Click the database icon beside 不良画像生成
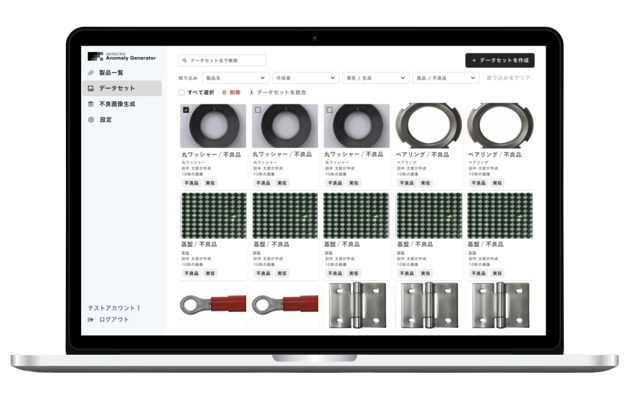 (91, 104)
